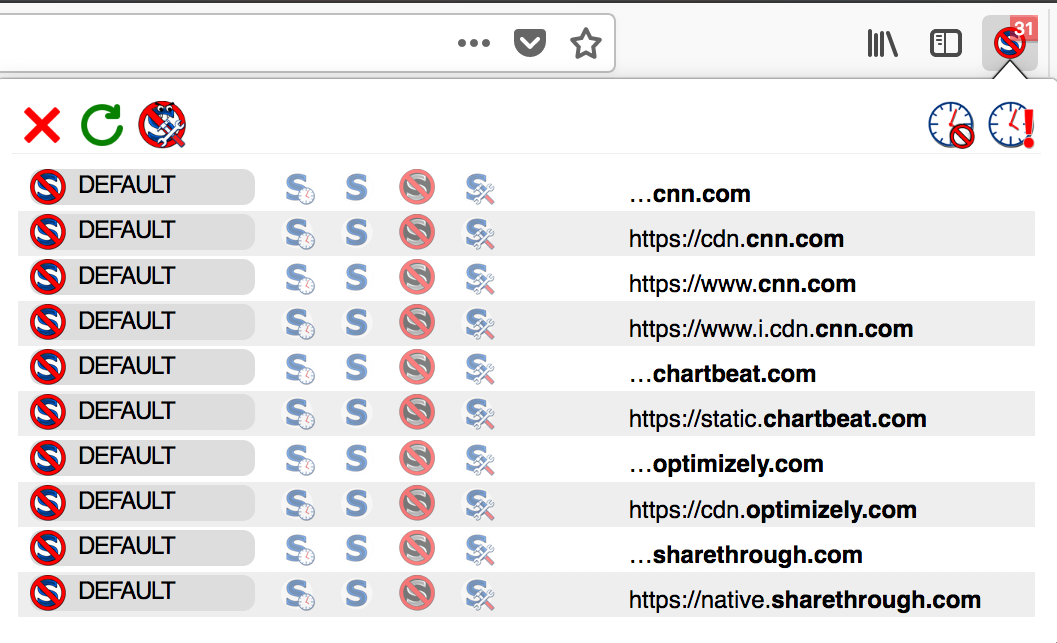Click NoScript extension icon with 31 badge
Screen dimensions: 1057x643
click(1010, 43)
